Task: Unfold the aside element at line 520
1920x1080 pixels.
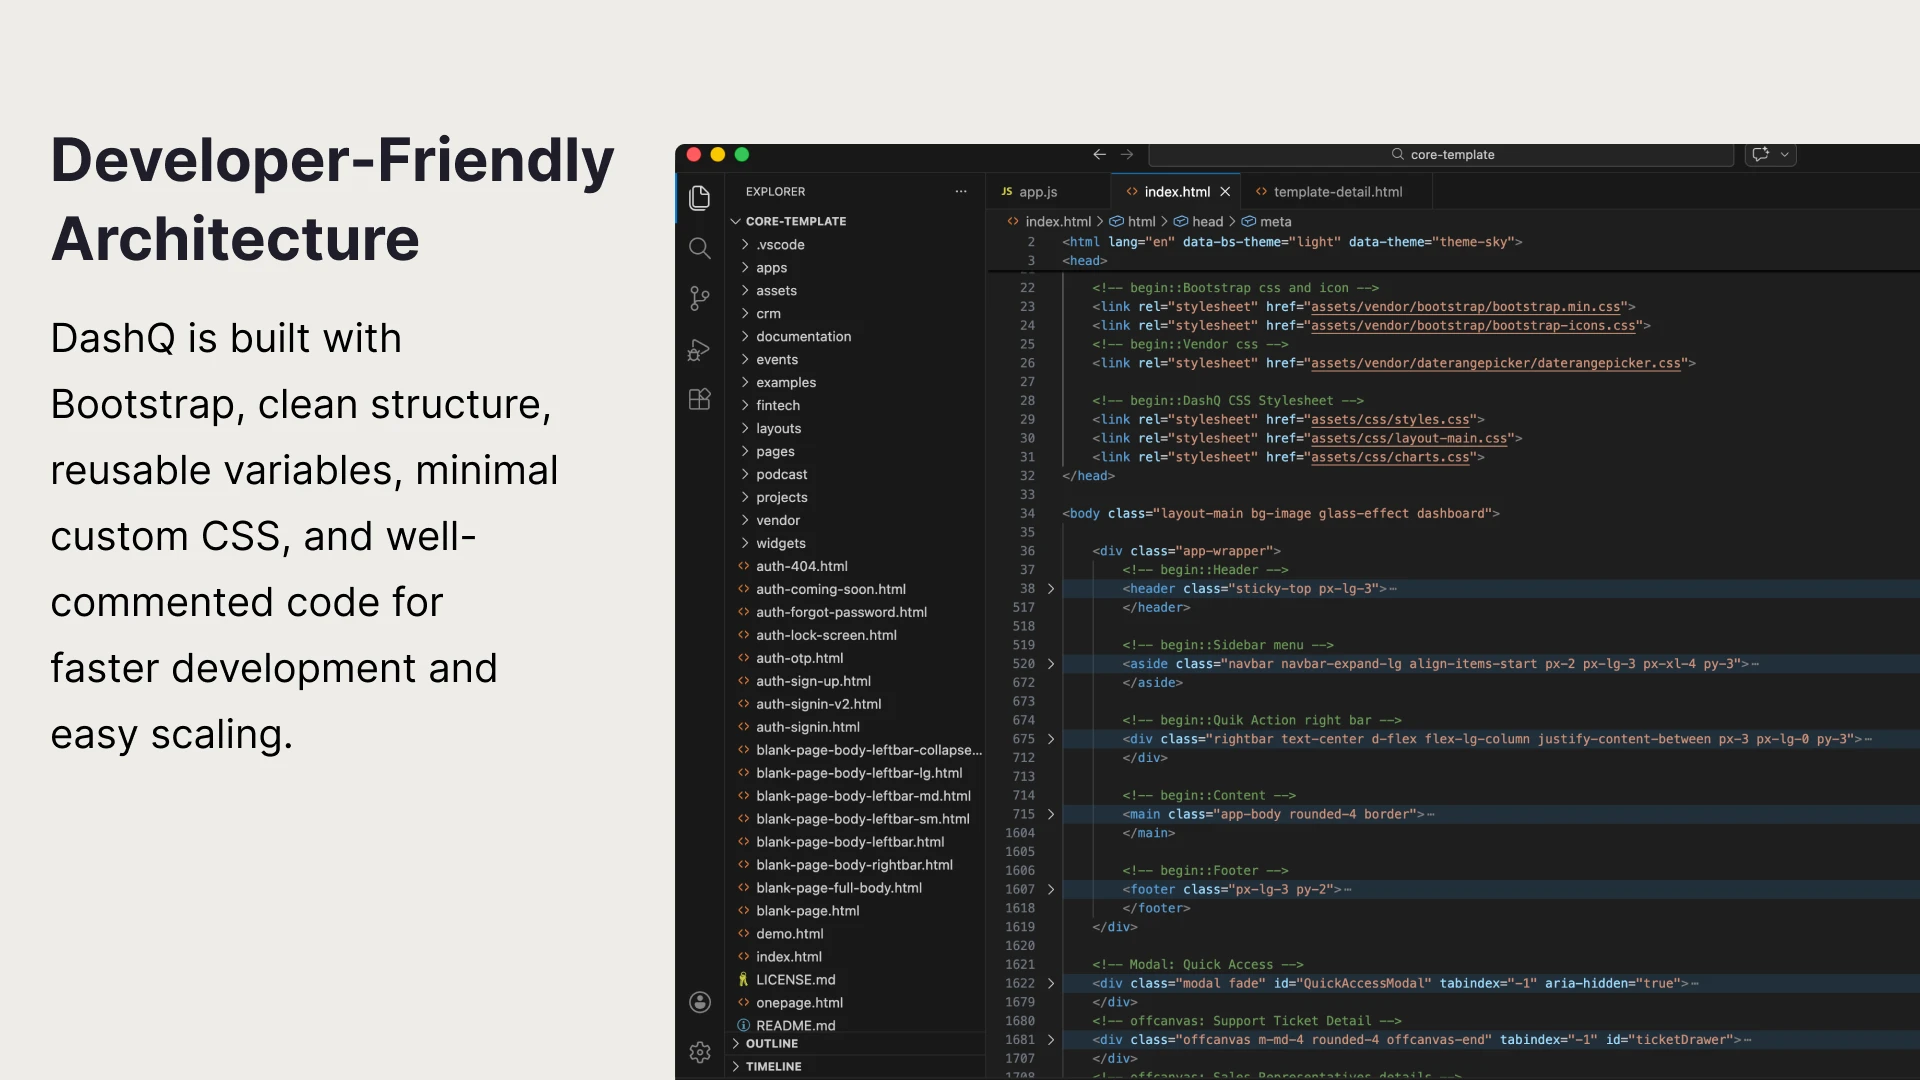Action: click(1051, 664)
